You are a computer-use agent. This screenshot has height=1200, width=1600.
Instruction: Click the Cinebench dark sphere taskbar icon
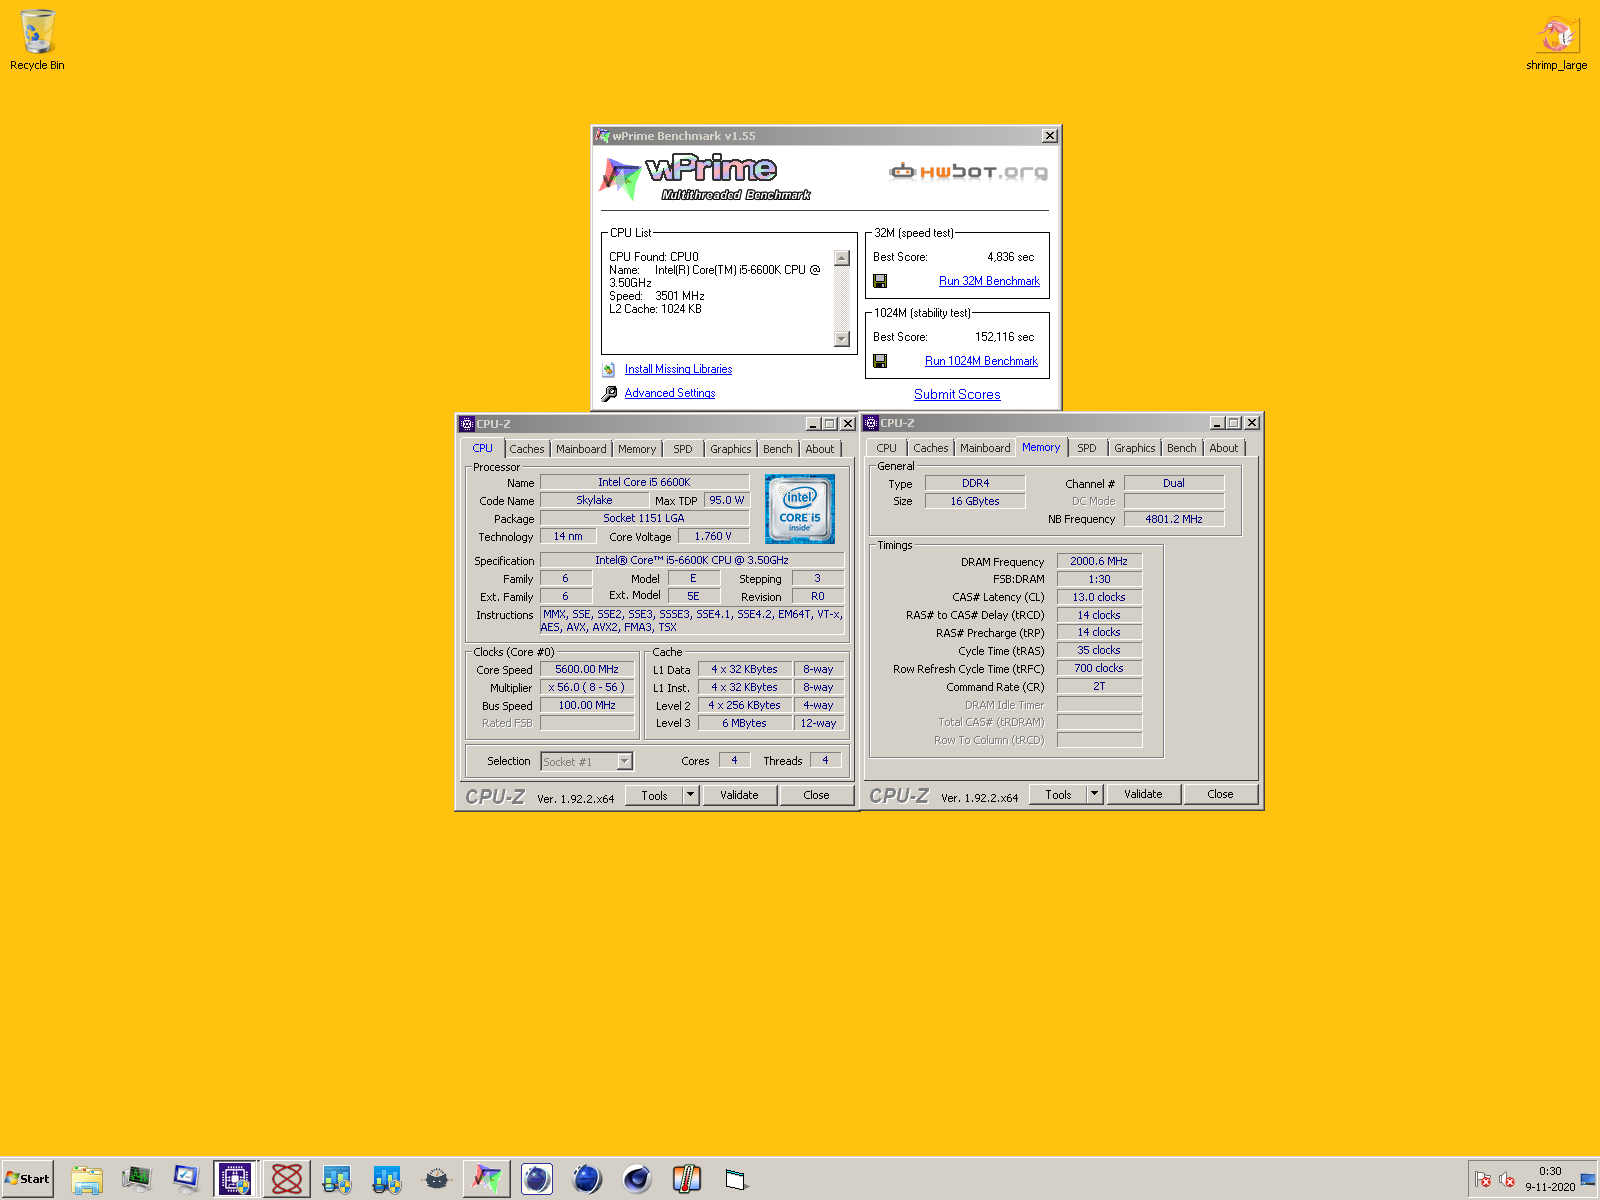[x=637, y=1179]
